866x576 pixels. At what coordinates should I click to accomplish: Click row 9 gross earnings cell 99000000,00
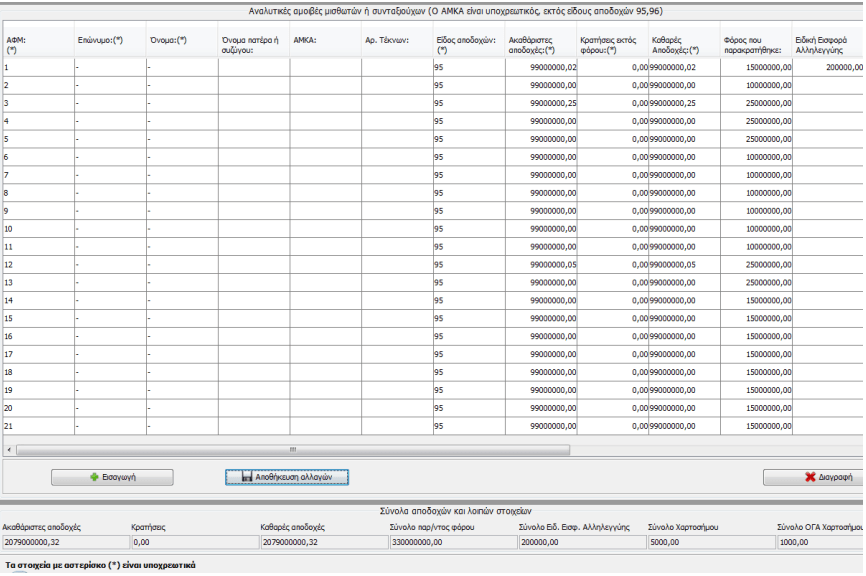tap(541, 211)
